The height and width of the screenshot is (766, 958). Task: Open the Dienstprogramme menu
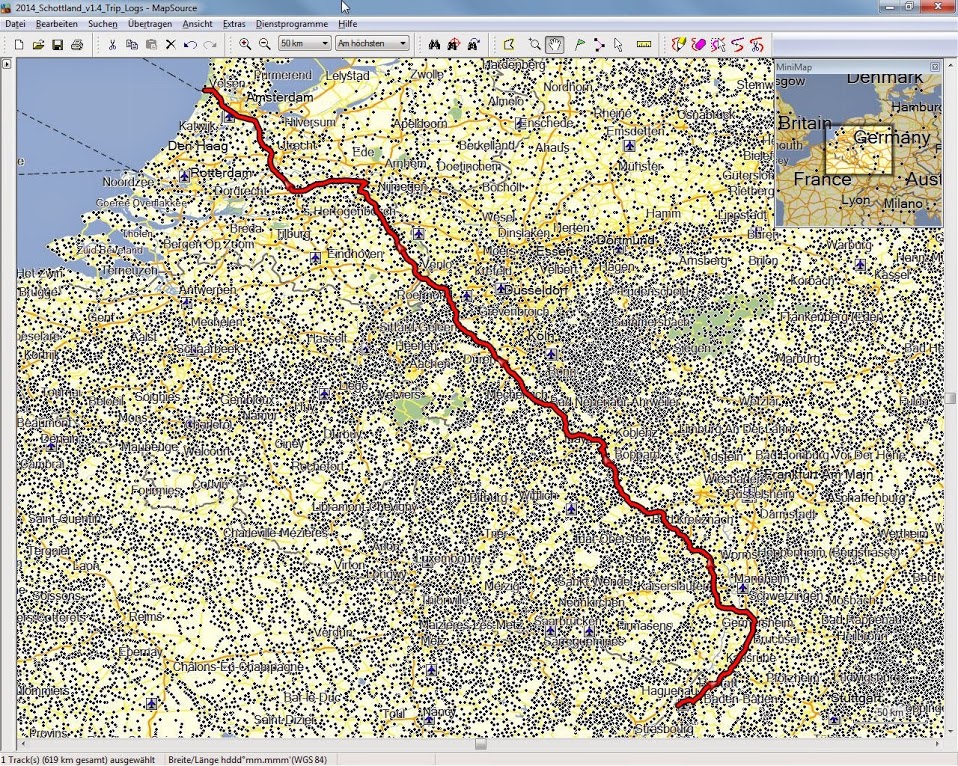coord(292,23)
